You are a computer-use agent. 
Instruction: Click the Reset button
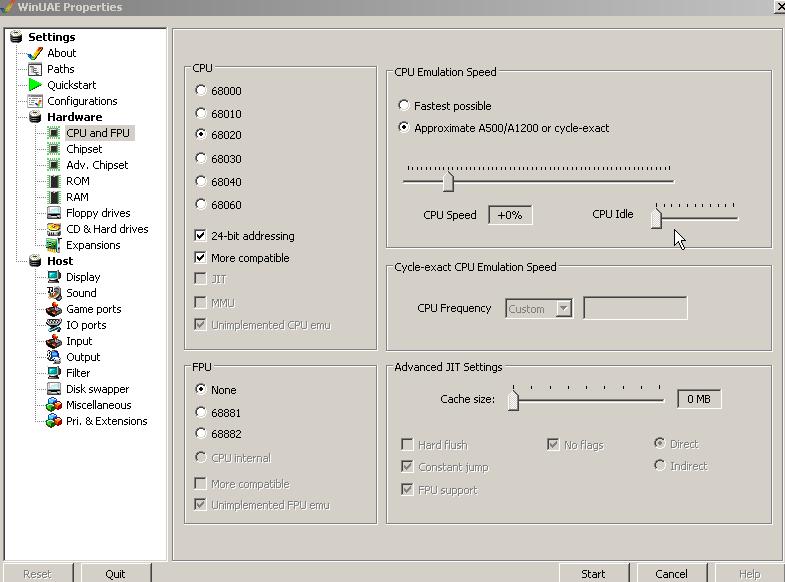(x=37, y=573)
